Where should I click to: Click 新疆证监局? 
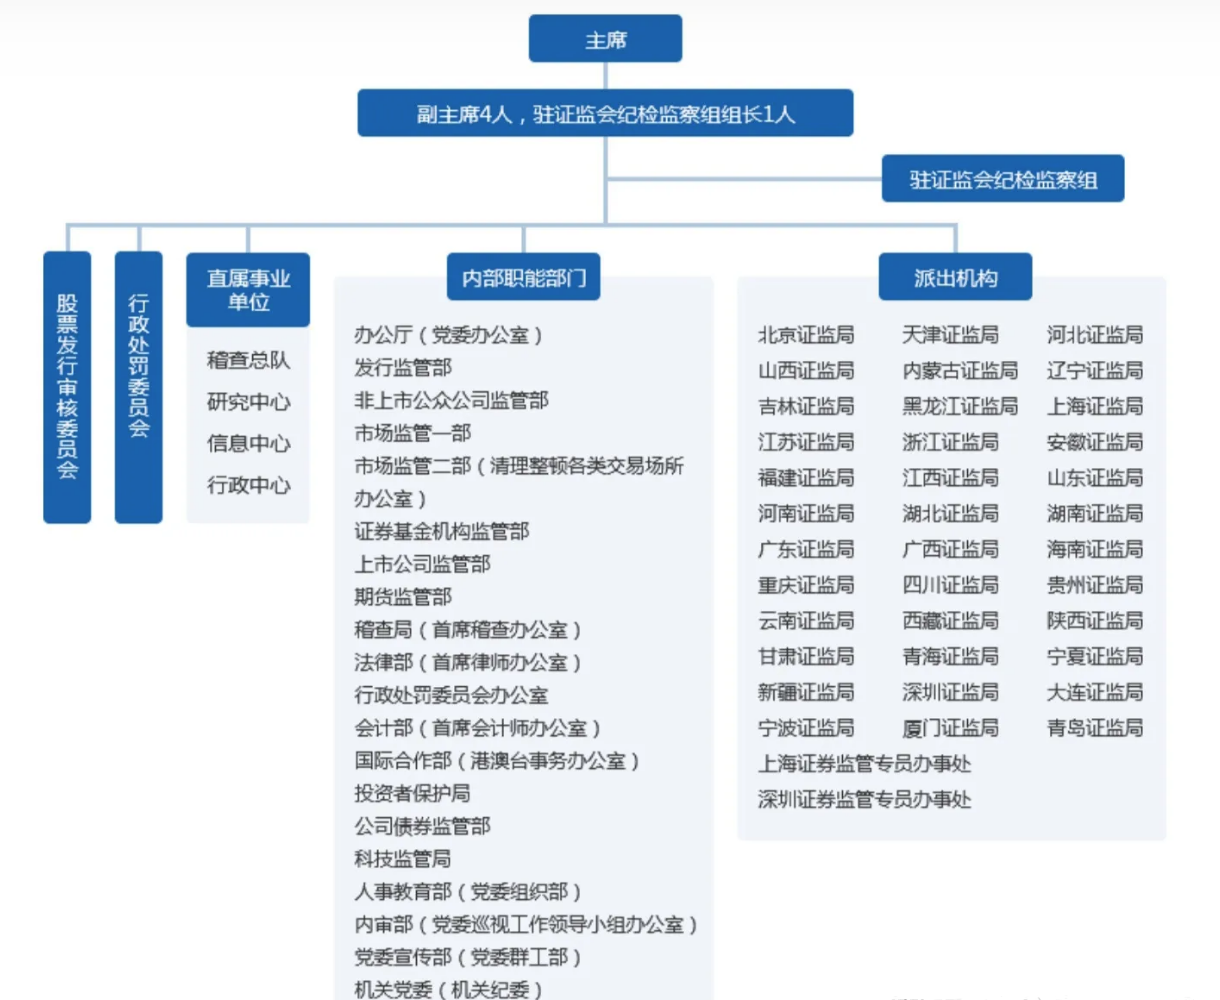[806, 692]
